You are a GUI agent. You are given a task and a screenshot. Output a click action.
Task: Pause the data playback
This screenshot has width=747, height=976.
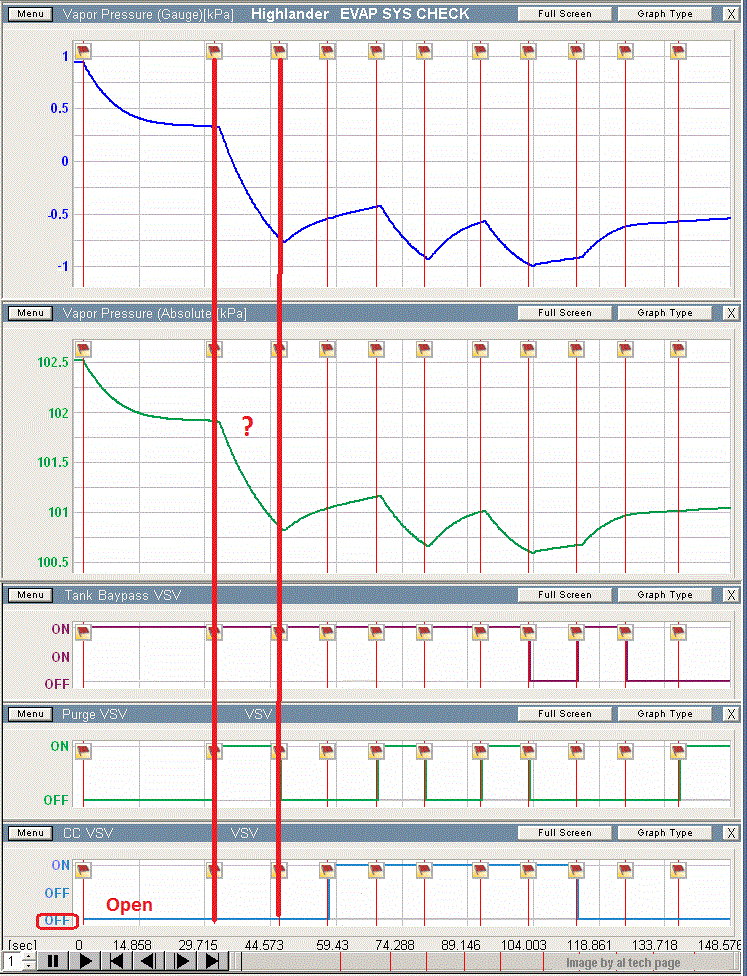(54, 961)
